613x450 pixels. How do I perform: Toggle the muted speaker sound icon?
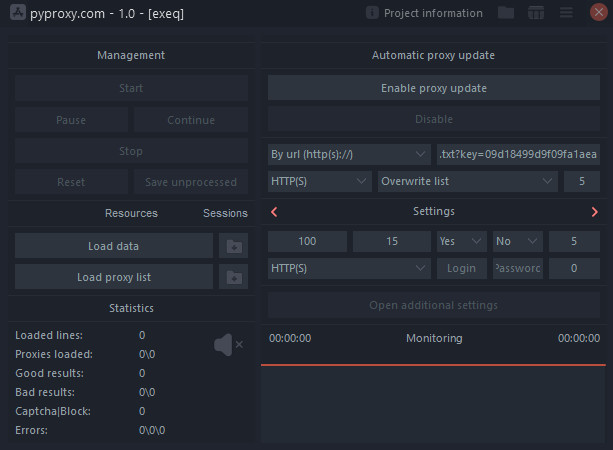229,345
